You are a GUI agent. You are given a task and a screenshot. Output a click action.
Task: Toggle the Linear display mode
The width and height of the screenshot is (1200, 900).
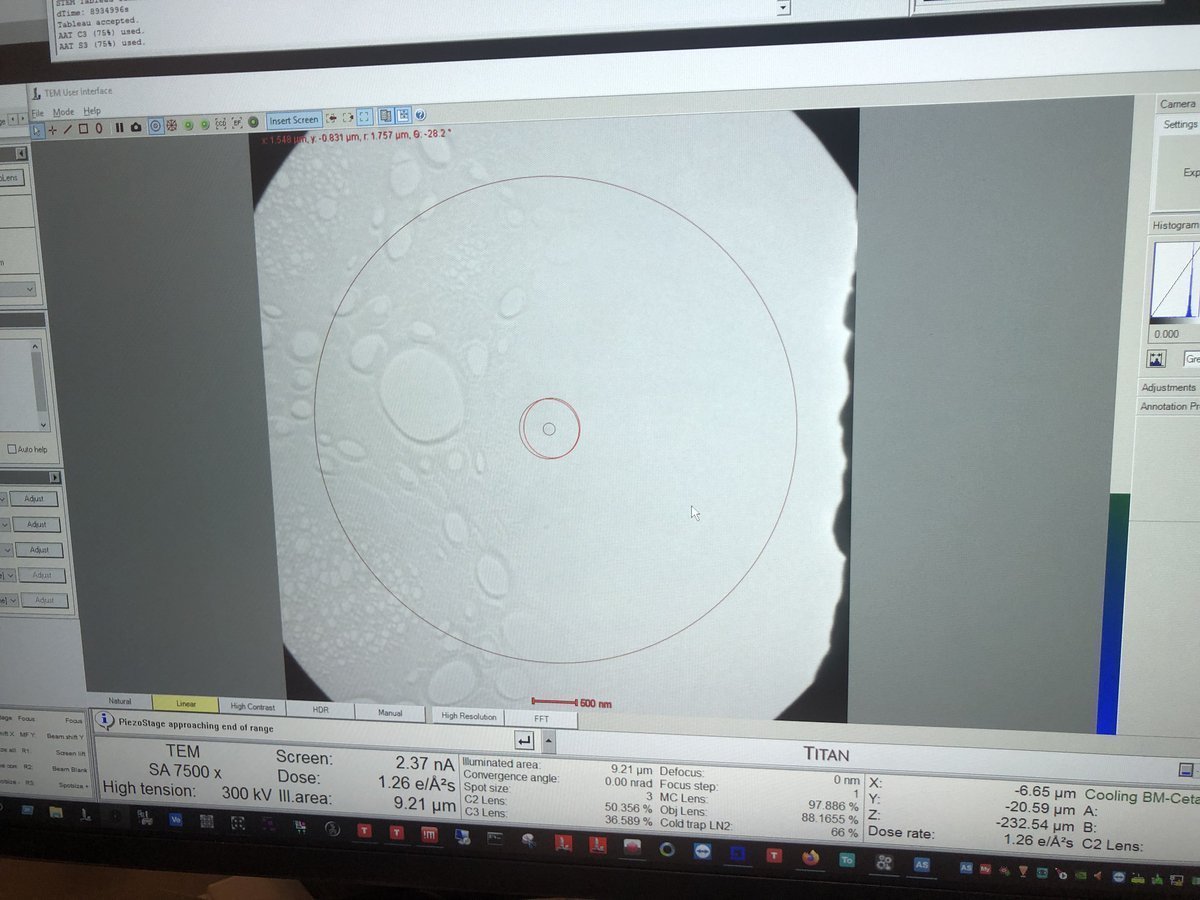(x=185, y=703)
